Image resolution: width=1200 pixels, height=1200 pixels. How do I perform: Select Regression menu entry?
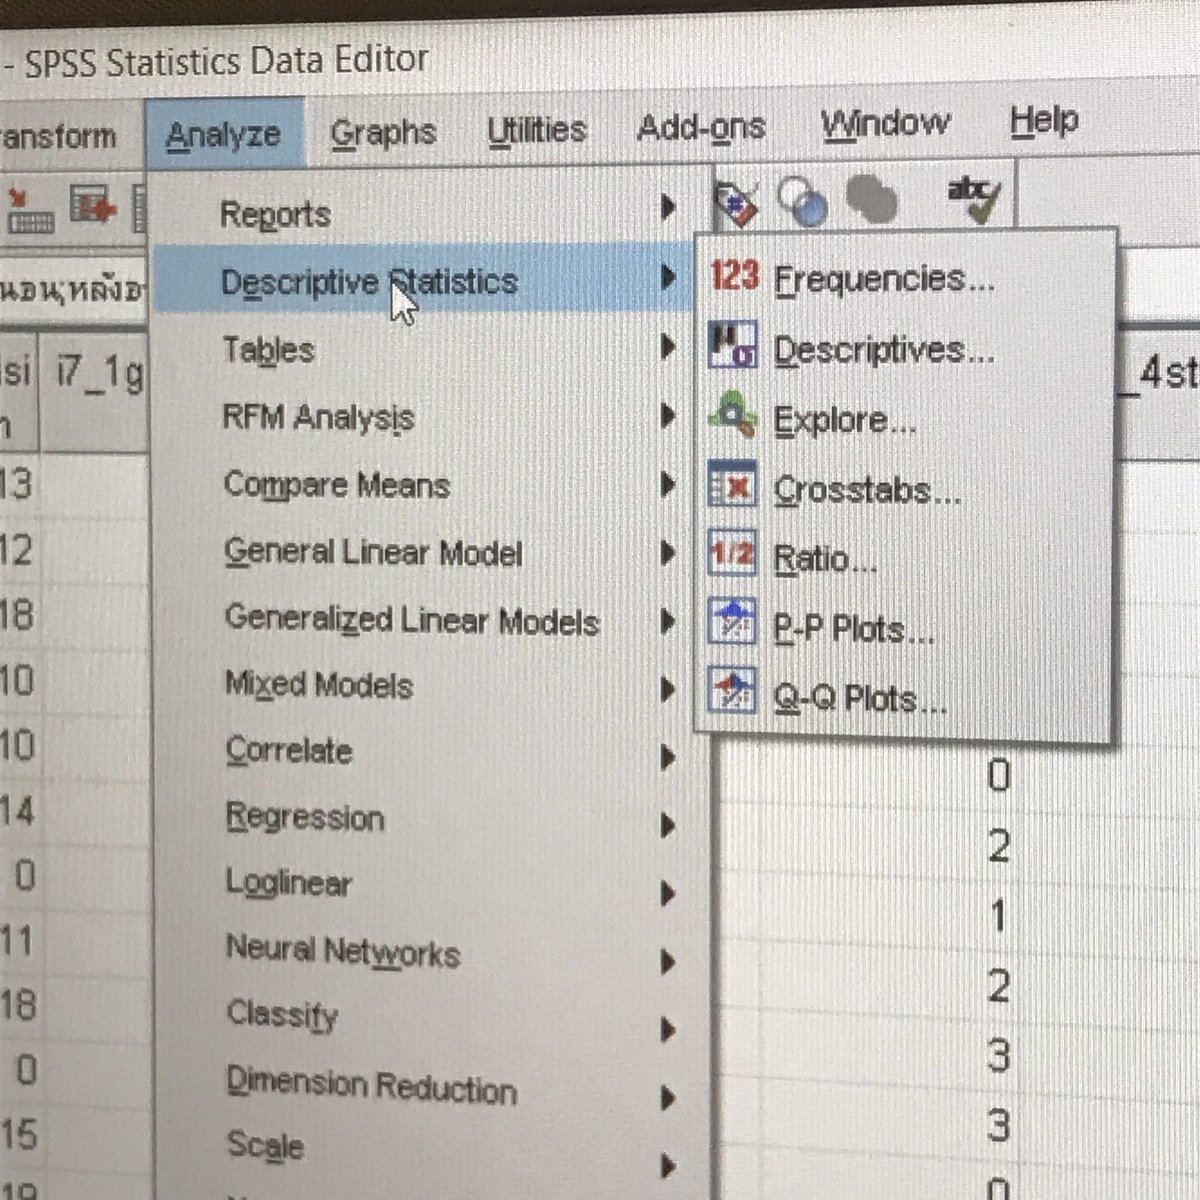click(x=305, y=817)
